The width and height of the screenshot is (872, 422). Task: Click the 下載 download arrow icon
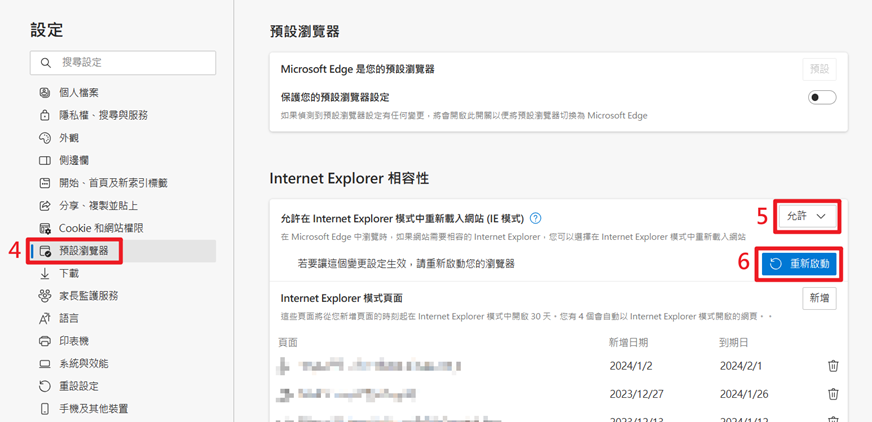pyautogui.click(x=45, y=273)
